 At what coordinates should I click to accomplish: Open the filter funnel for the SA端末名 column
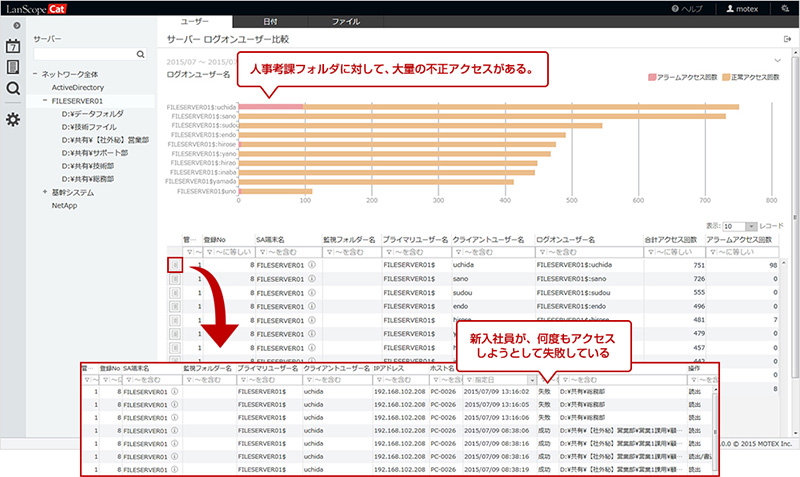pos(262,252)
